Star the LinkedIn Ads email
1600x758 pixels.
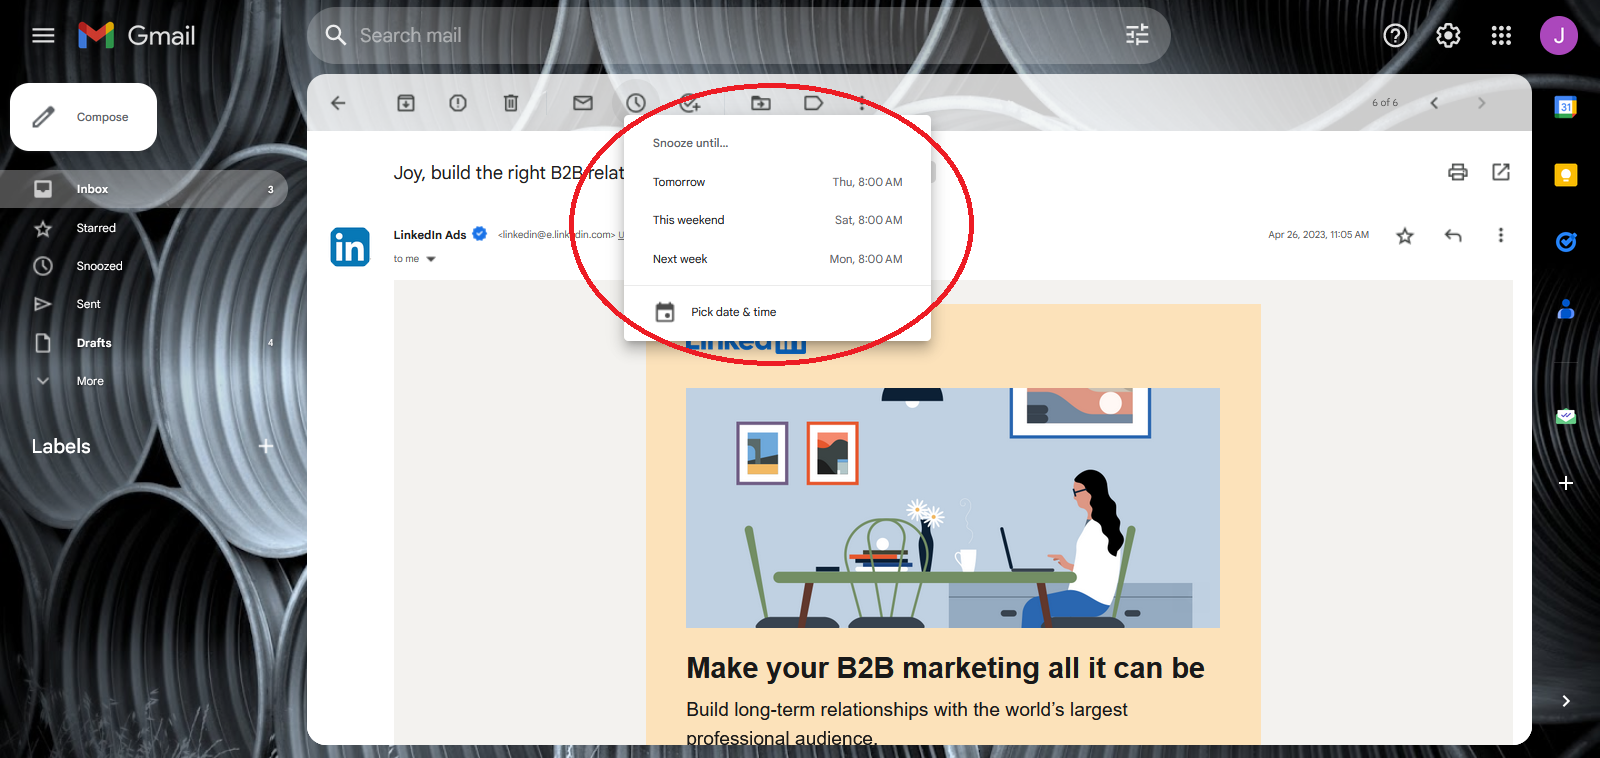click(1405, 236)
